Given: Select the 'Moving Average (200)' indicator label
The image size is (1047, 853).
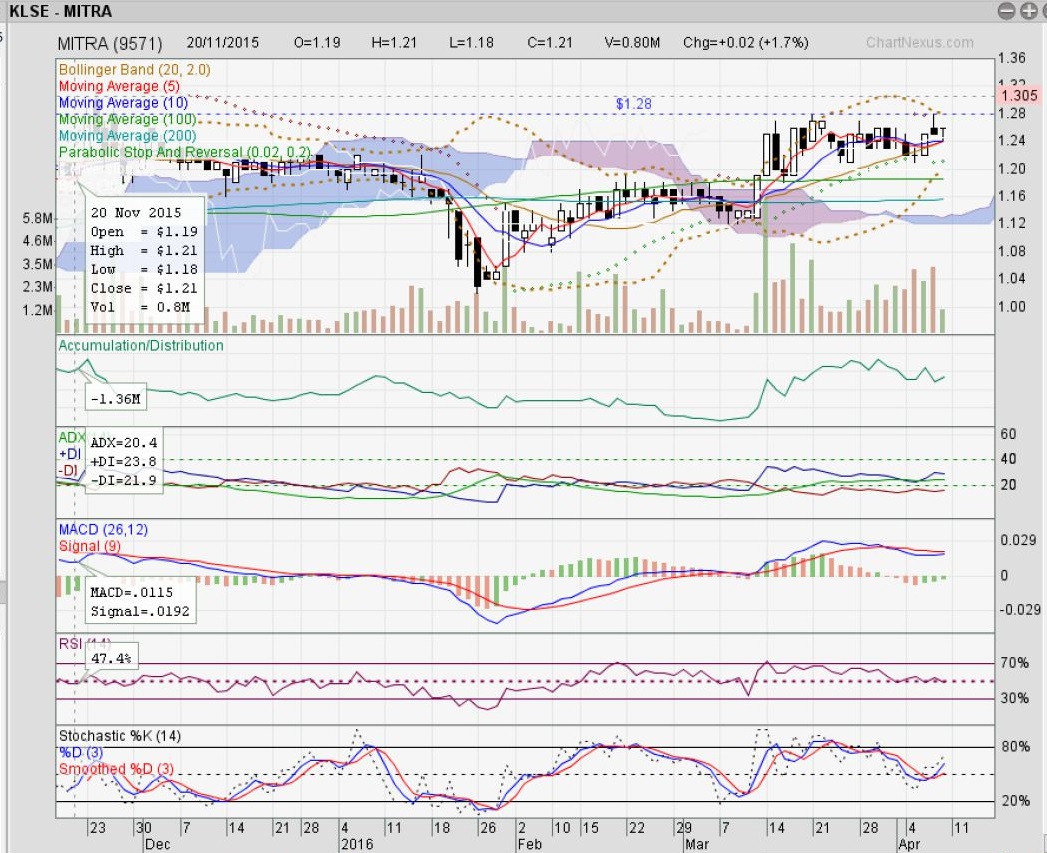Looking at the screenshot, I should (127, 136).
